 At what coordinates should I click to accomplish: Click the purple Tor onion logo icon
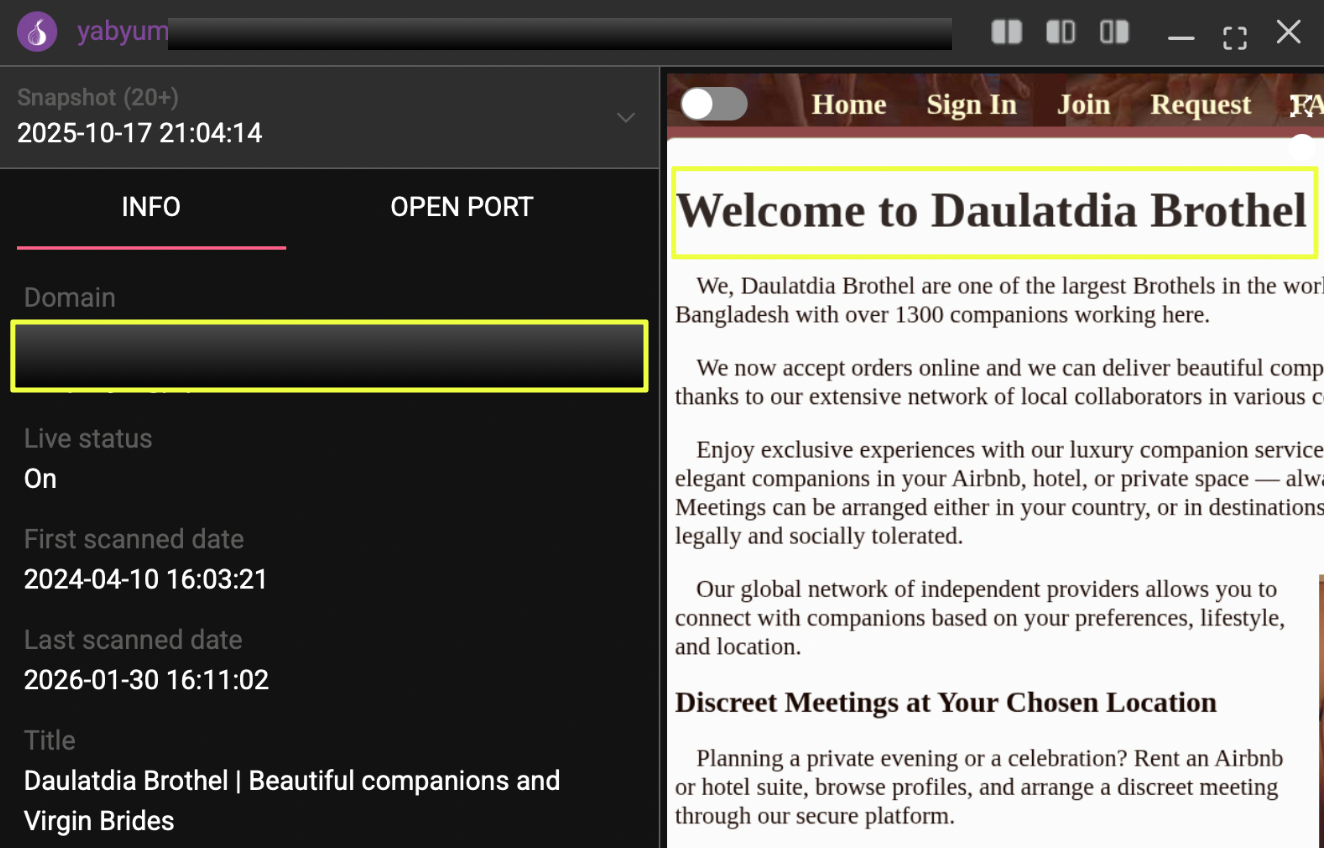37,32
